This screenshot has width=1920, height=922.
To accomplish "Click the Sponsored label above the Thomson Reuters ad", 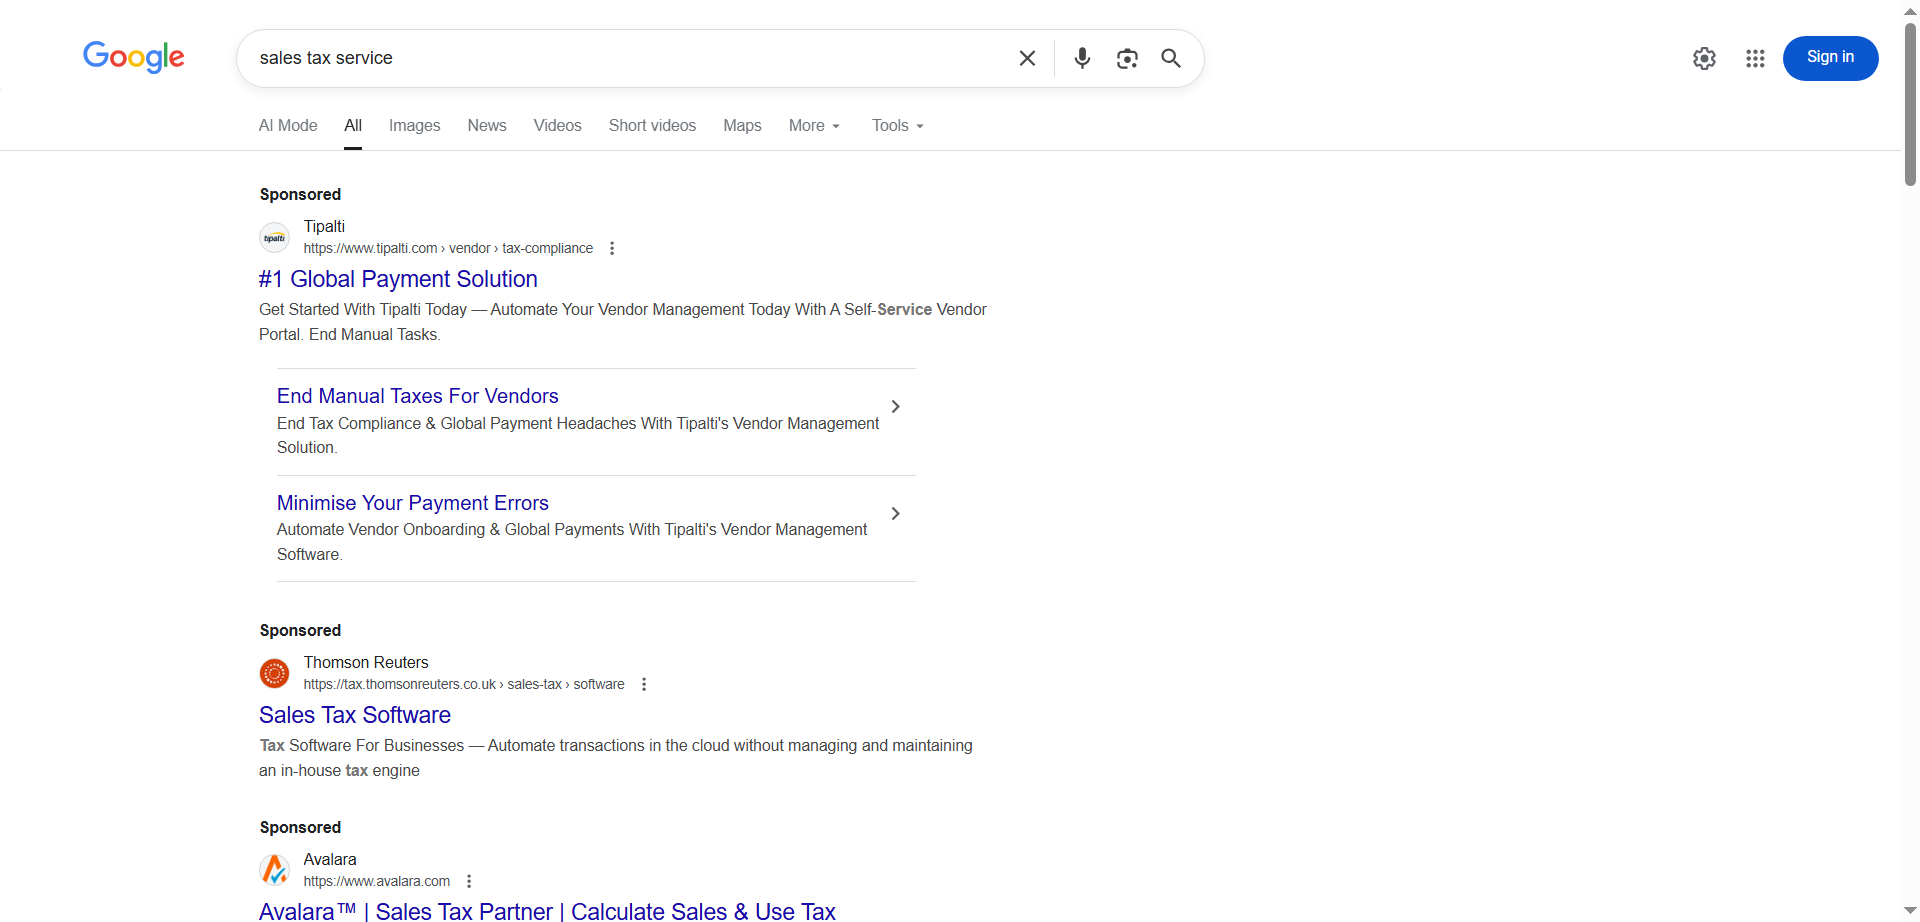I will (x=300, y=630).
